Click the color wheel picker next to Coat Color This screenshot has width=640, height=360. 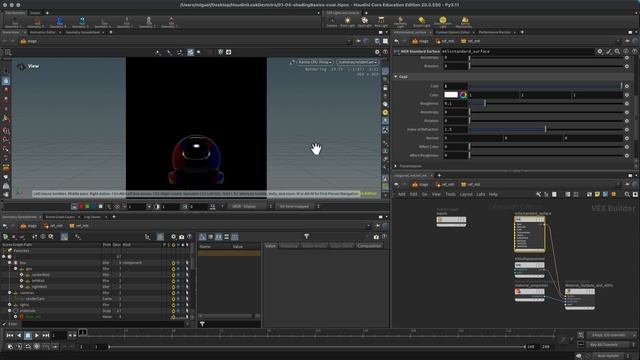click(463, 95)
